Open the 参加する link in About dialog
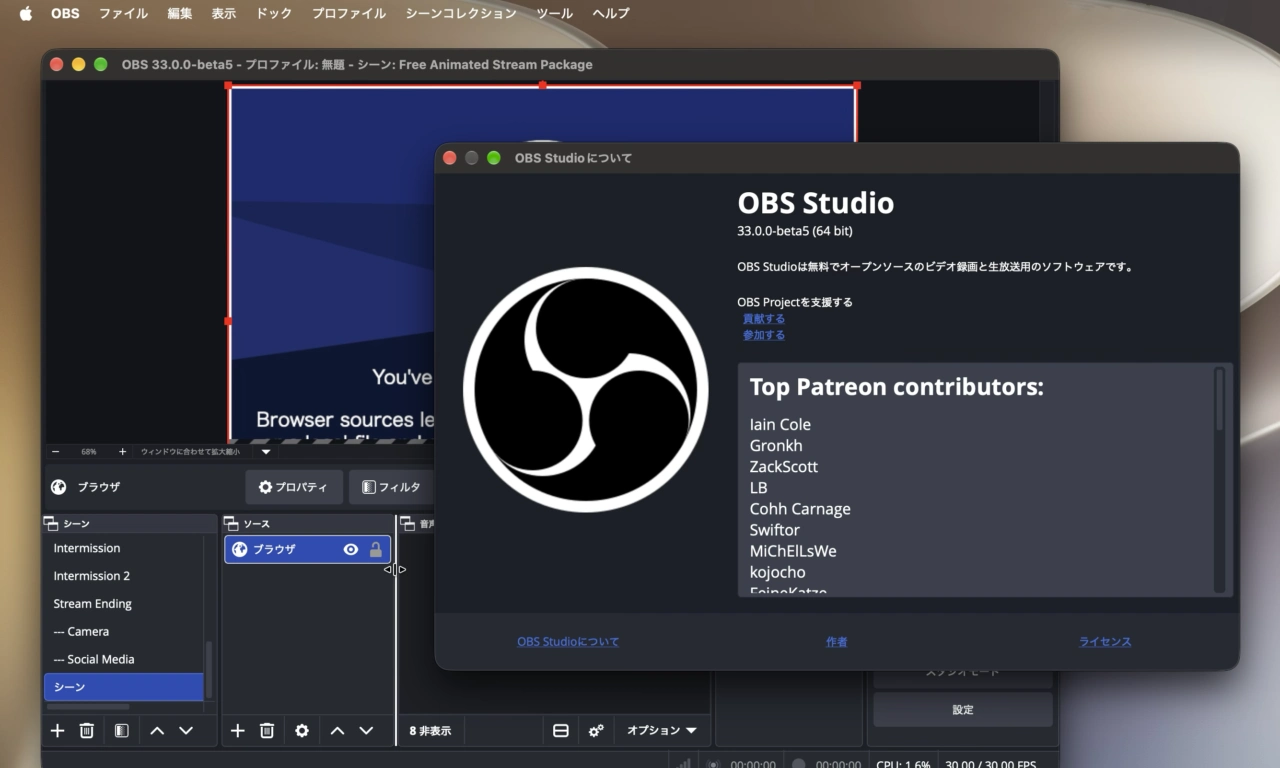The image size is (1280, 768). [764, 335]
